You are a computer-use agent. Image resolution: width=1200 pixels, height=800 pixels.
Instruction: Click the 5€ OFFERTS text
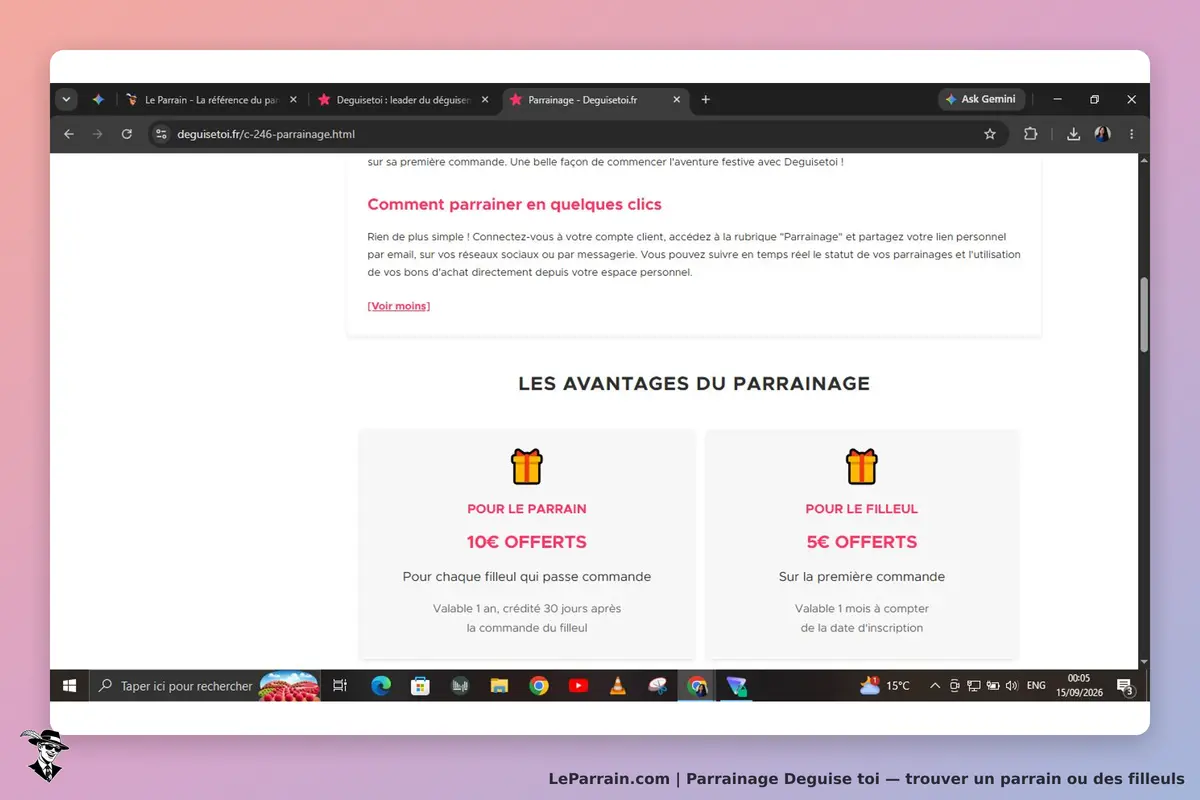click(862, 542)
